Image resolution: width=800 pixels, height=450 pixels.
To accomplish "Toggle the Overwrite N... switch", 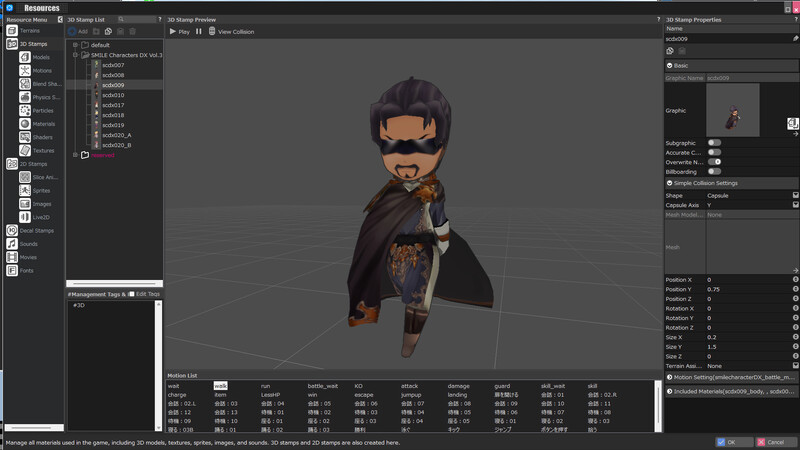I will point(714,162).
